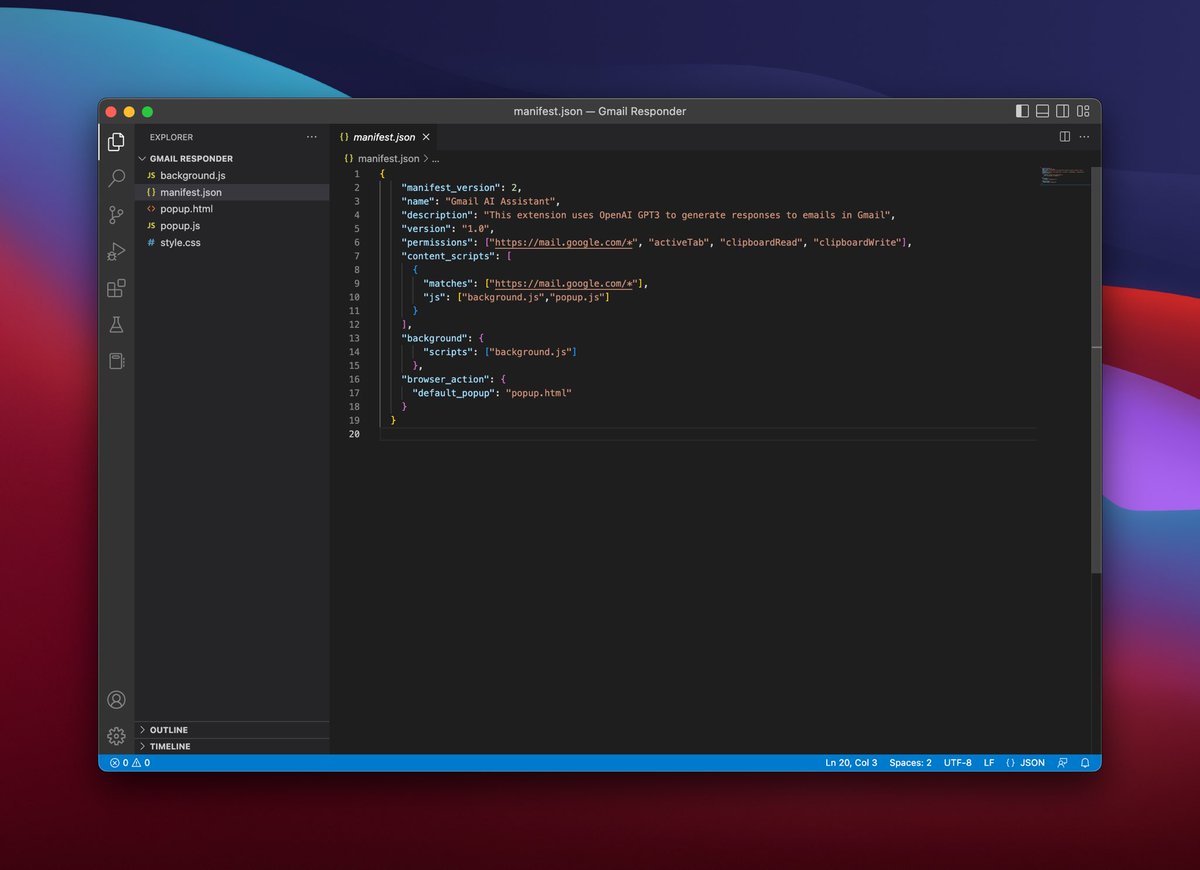Click the "browser_action" key on line 16

pyautogui.click(x=446, y=380)
